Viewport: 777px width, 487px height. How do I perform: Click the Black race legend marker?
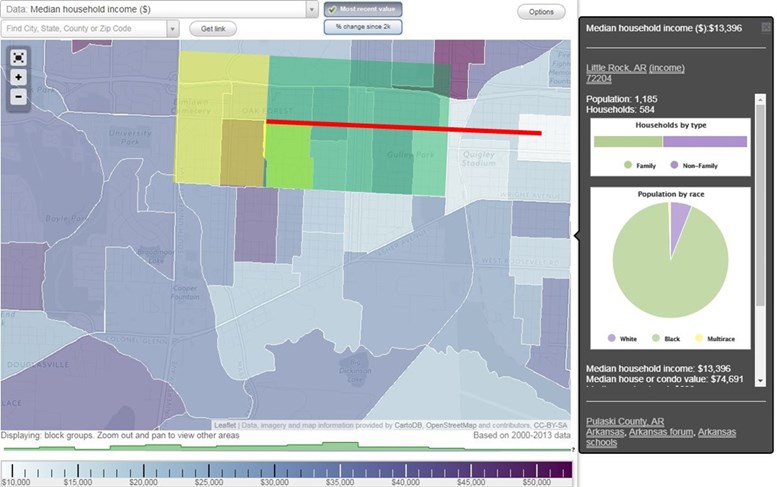click(657, 339)
